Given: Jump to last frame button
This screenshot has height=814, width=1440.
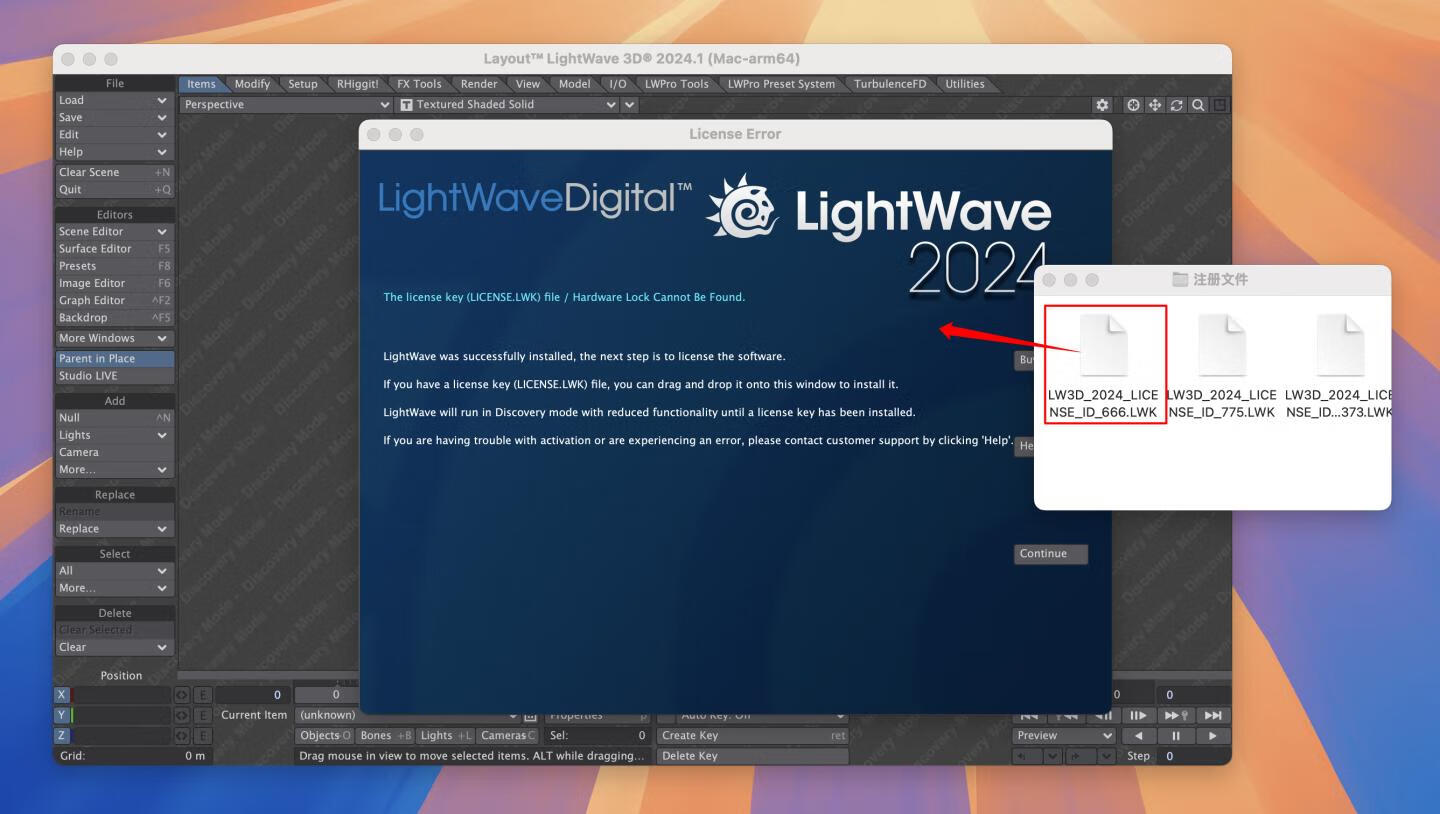Looking at the screenshot, I should (1213, 715).
